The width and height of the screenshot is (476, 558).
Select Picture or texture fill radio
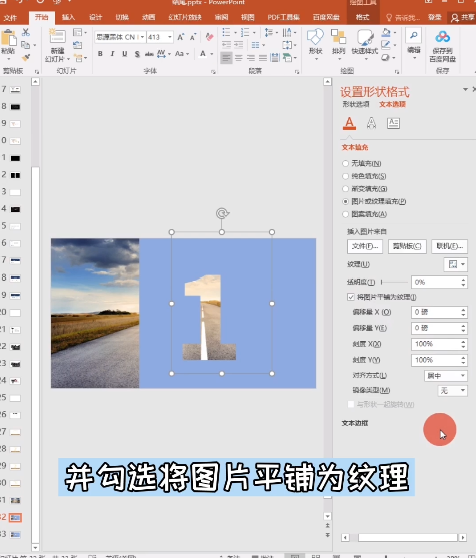click(x=345, y=201)
